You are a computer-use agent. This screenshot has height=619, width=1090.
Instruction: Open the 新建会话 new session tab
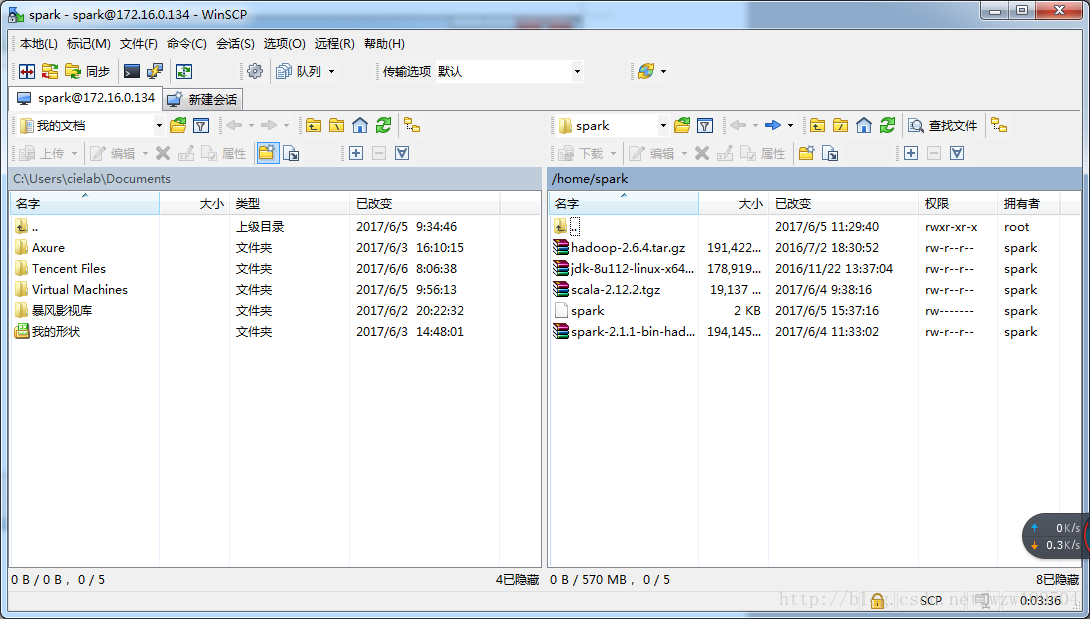click(202, 99)
